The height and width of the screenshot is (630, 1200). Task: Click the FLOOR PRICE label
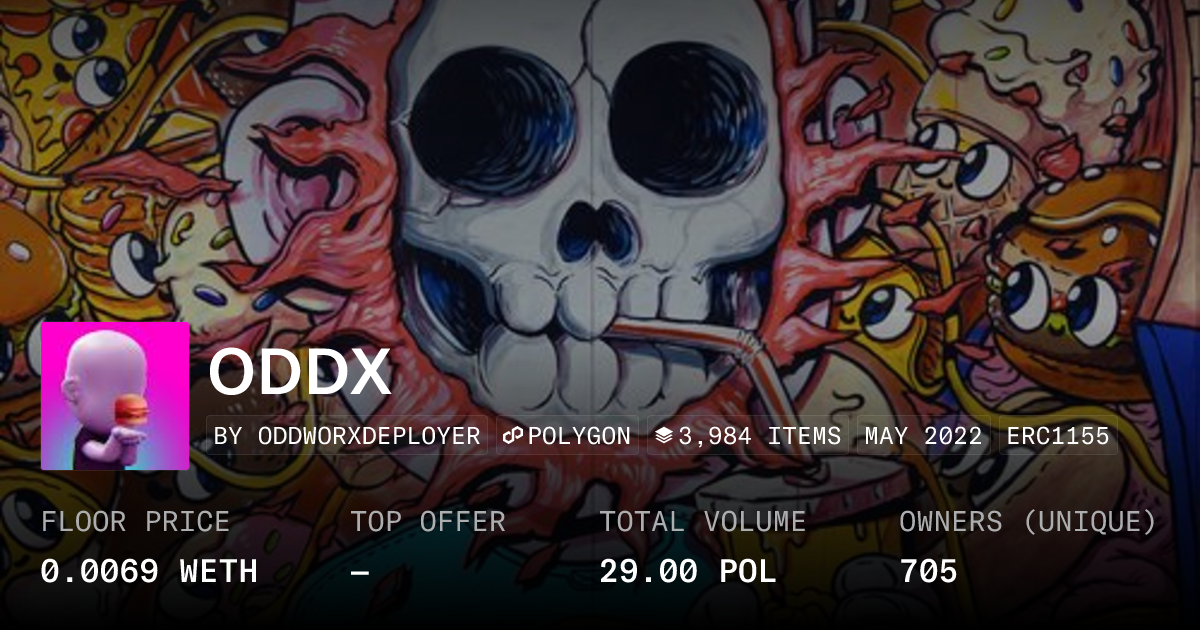point(135,522)
